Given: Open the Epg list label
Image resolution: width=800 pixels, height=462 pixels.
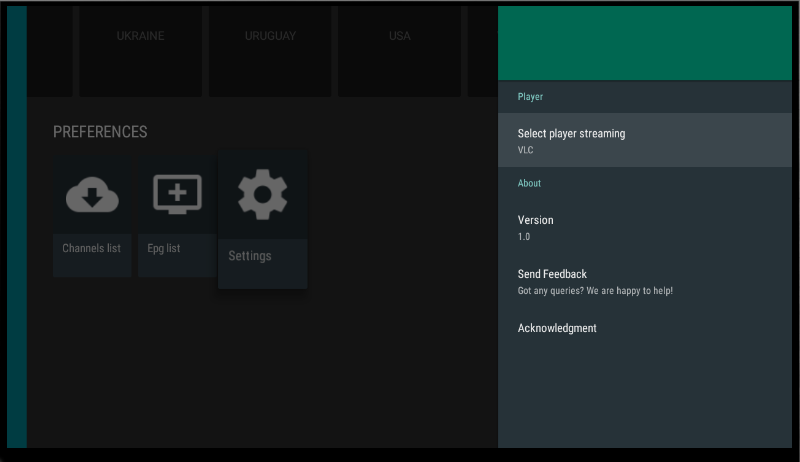Looking at the screenshot, I should tap(164, 248).
